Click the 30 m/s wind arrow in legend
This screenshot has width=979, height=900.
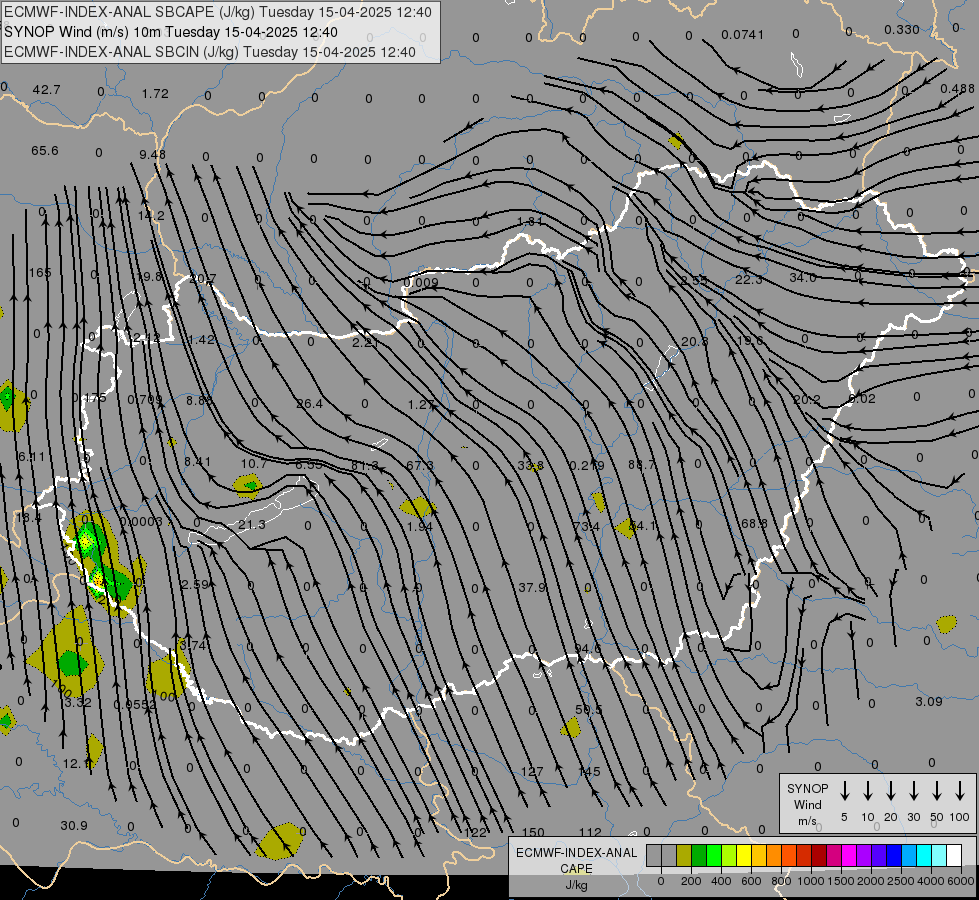point(913,791)
